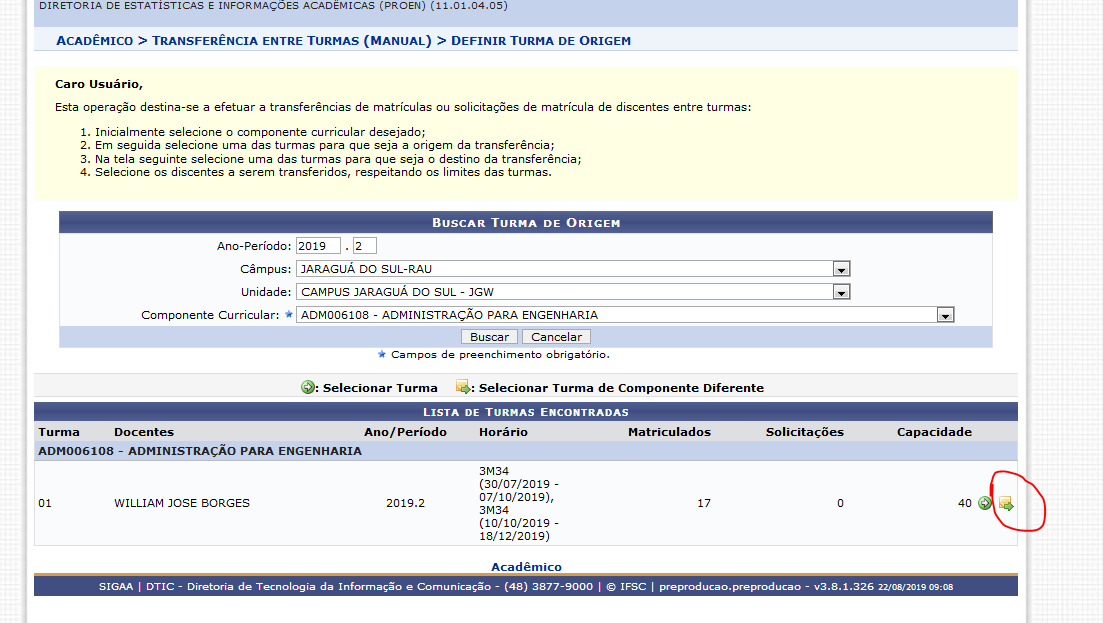Click the yellow component icon in the legend

click(461, 387)
